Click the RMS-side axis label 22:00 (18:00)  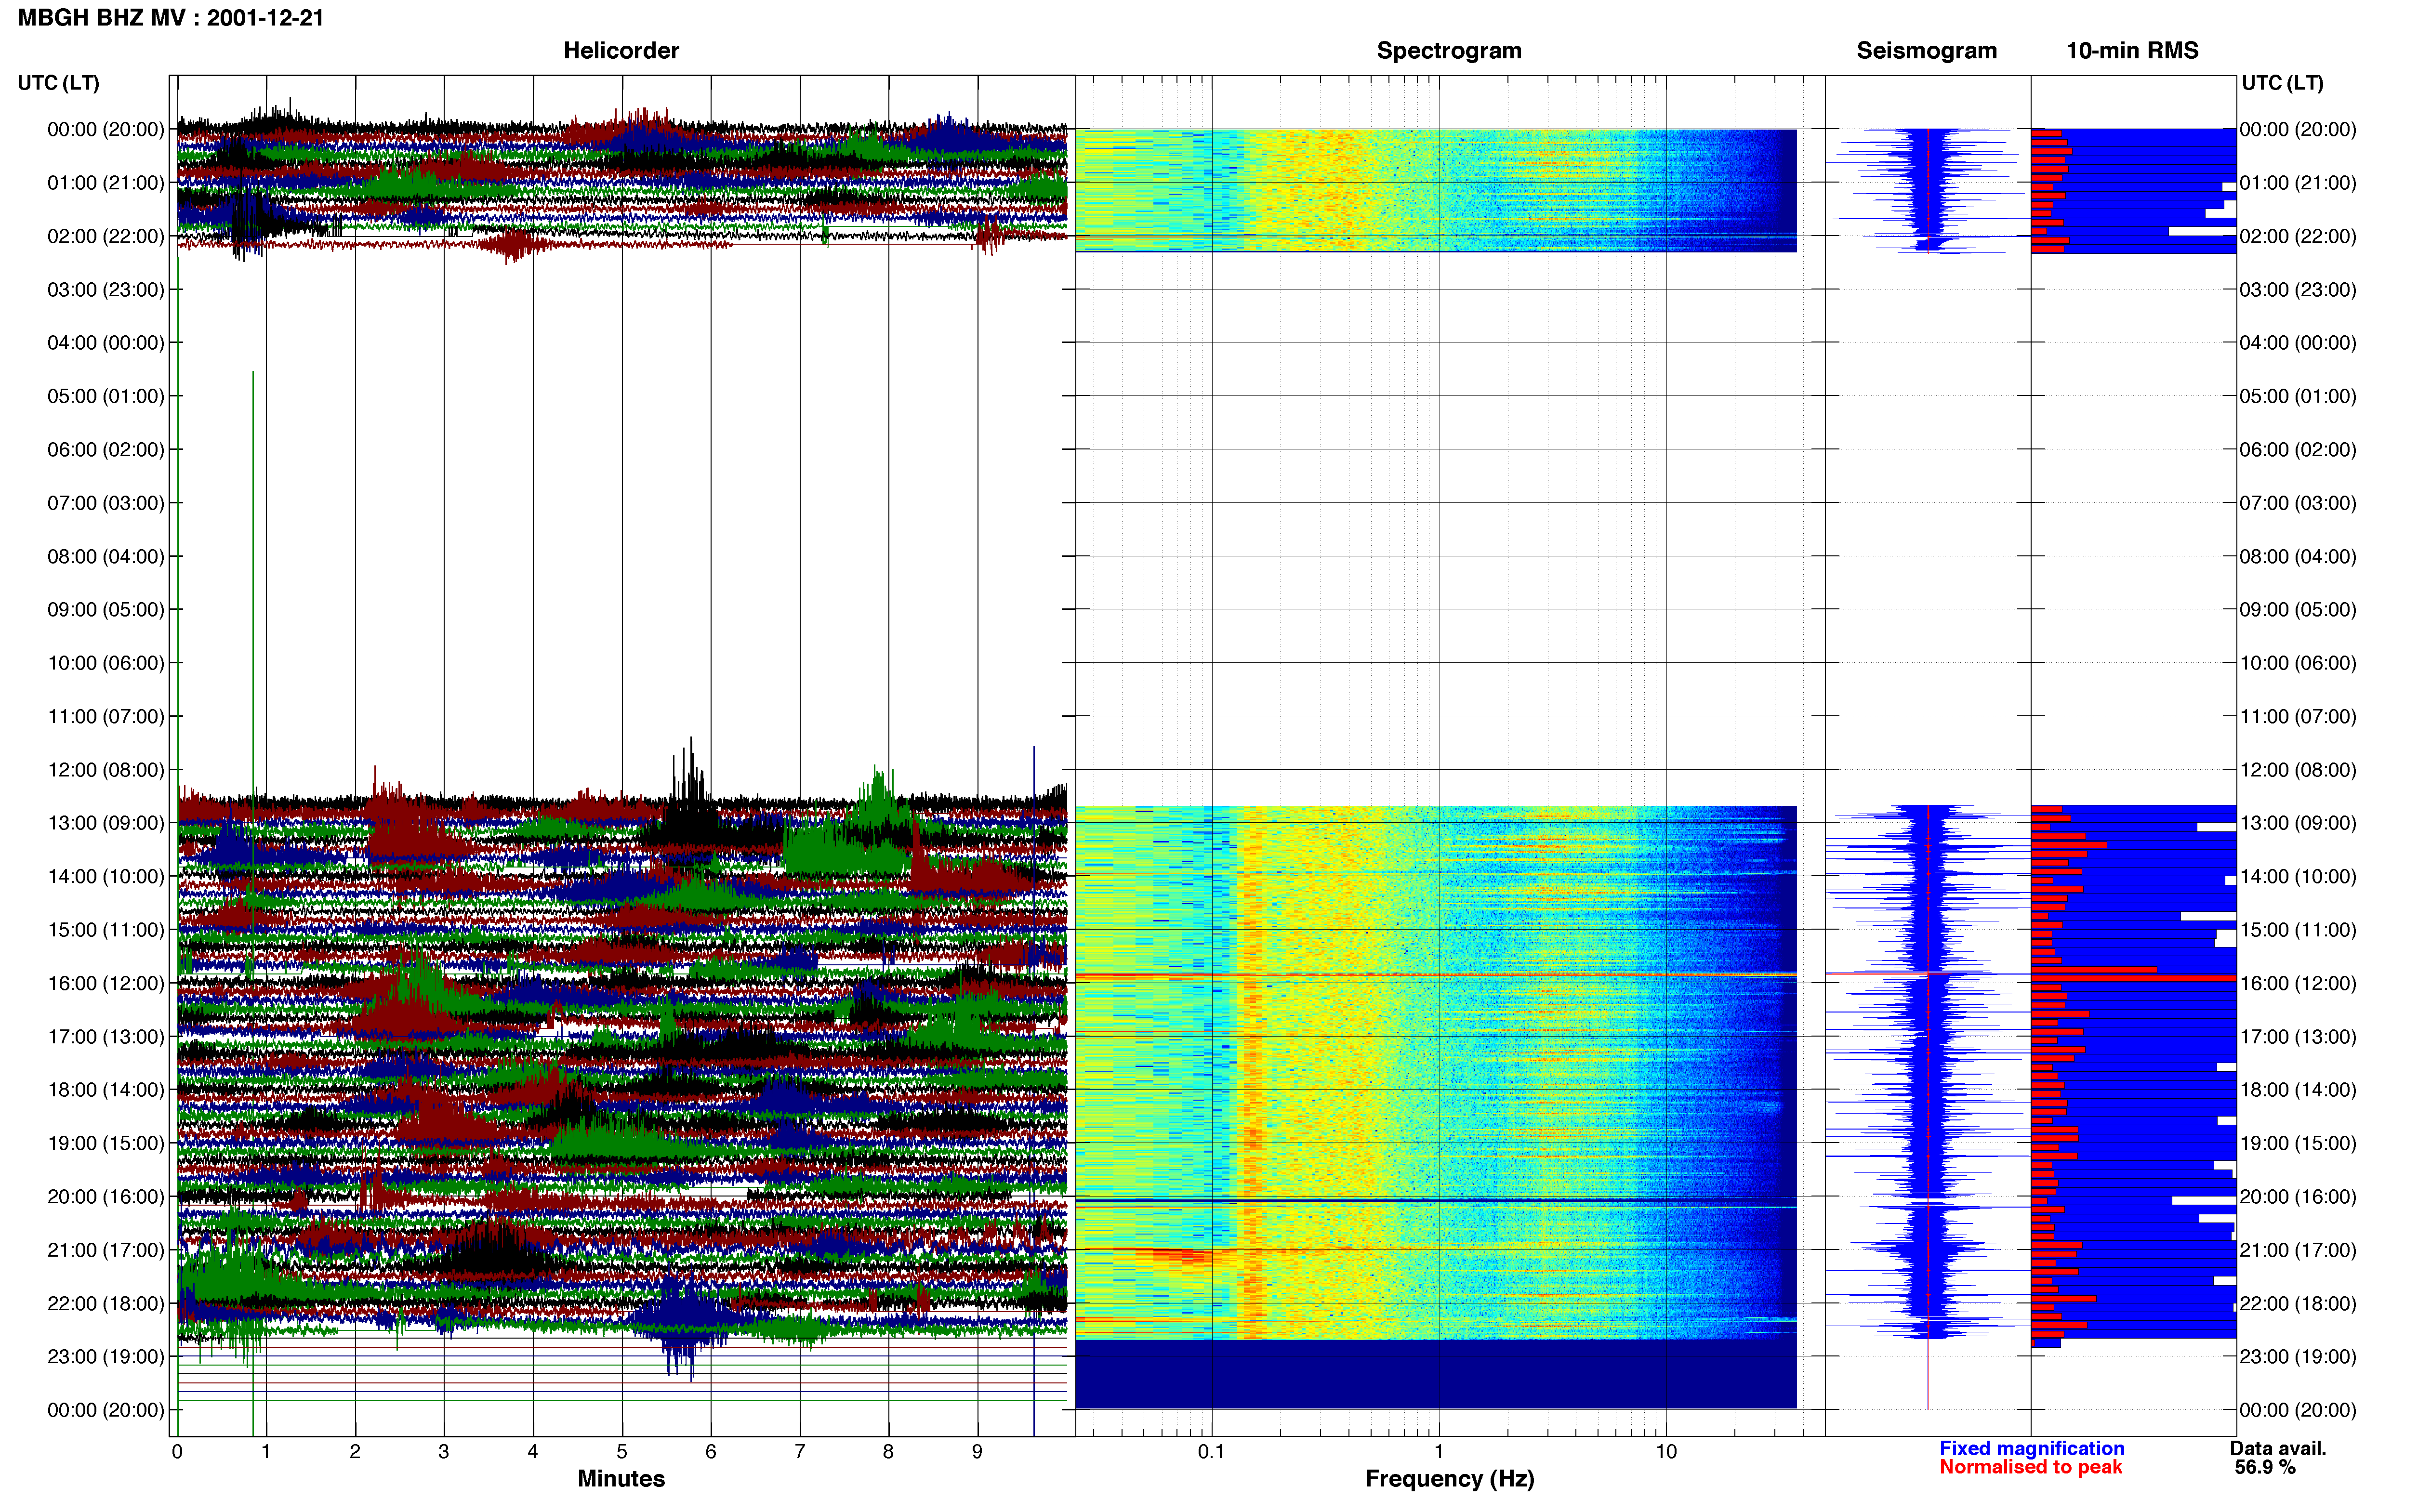point(2298,1304)
